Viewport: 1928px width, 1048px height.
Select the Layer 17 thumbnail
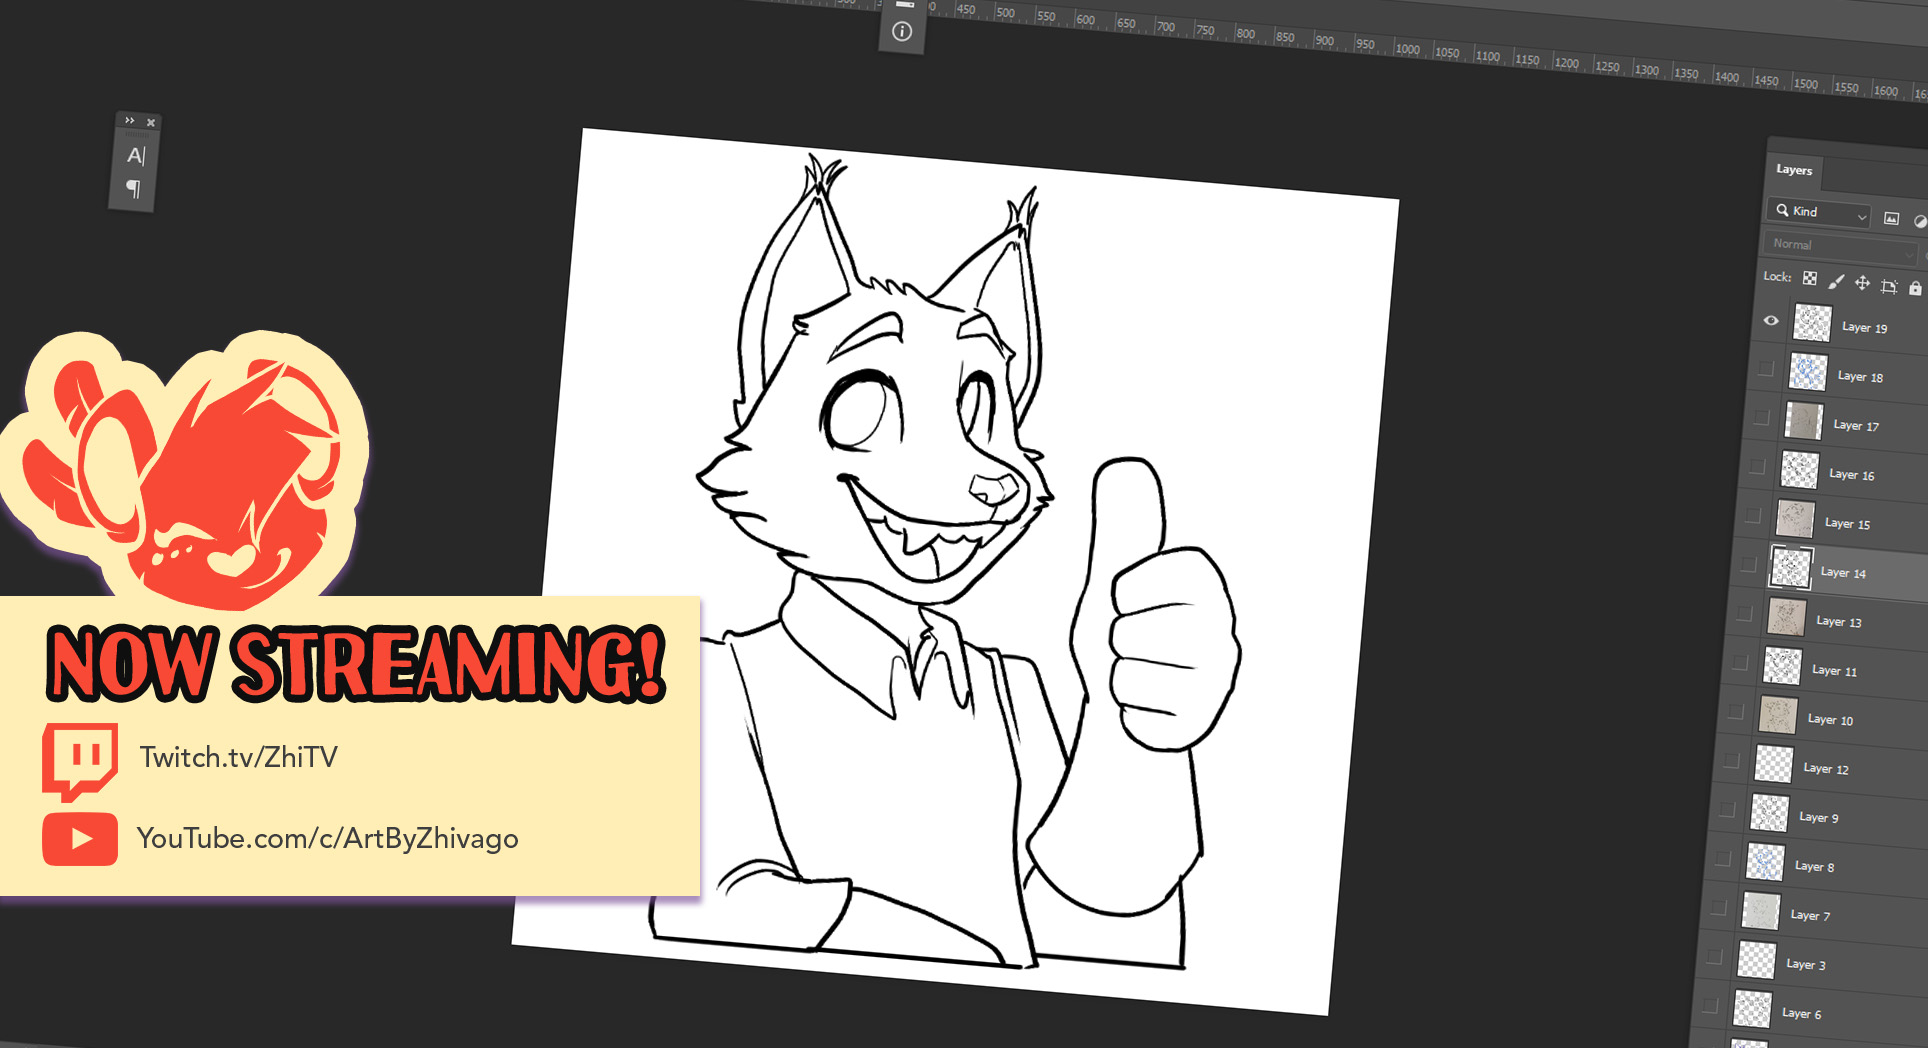(x=1804, y=421)
